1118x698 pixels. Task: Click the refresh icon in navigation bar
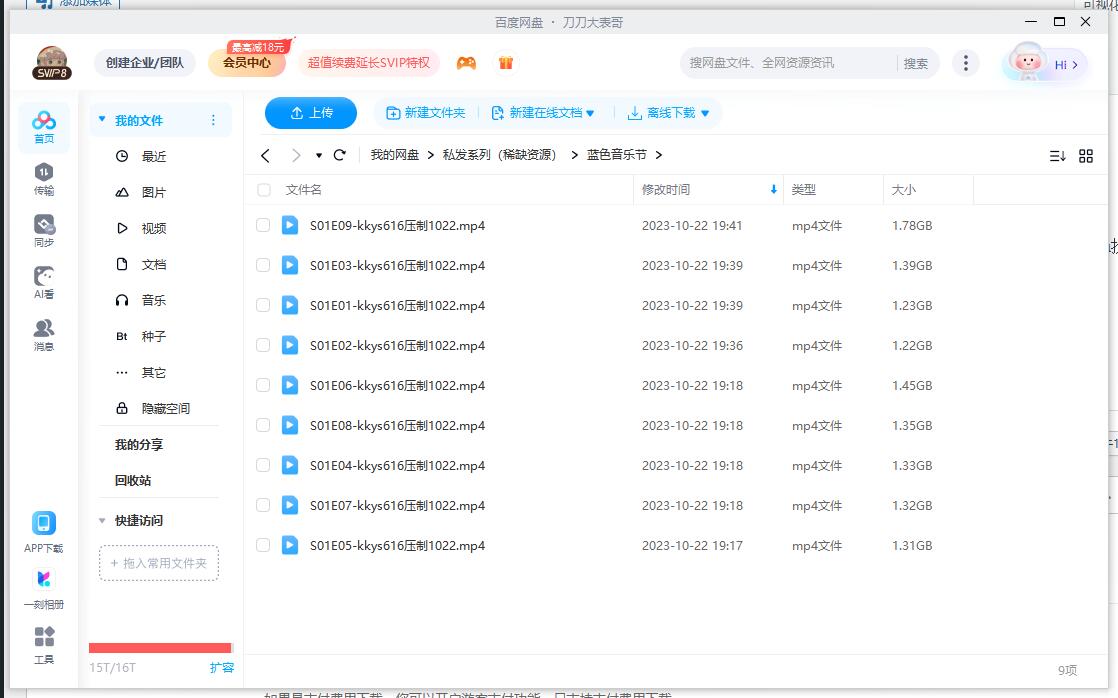pyautogui.click(x=340, y=155)
